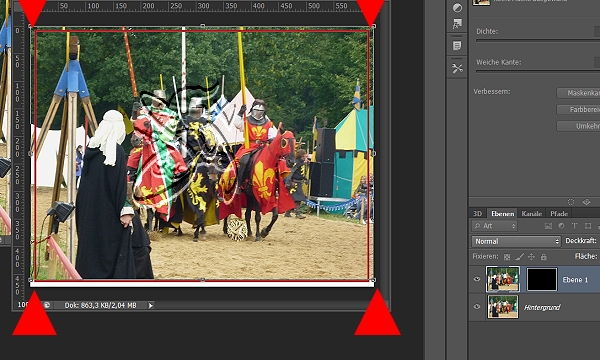Filter layers by type layers (T) icon
The image size is (600, 360).
coord(574,226)
